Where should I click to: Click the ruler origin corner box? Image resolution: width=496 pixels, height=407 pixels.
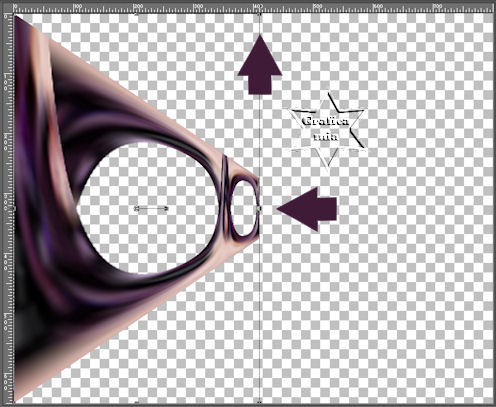point(7,8)
